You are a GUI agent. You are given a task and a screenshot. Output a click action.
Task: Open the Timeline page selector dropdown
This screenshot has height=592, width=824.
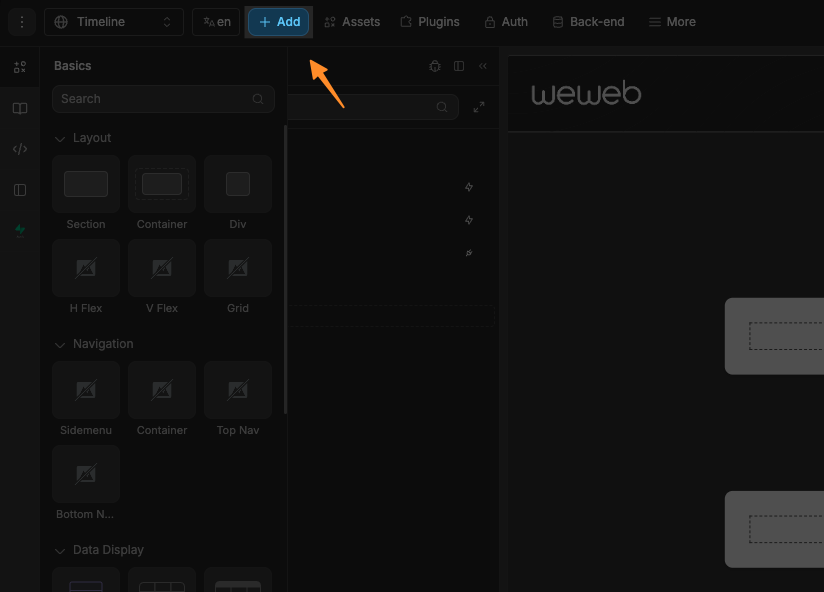click(x=113, y=21)
